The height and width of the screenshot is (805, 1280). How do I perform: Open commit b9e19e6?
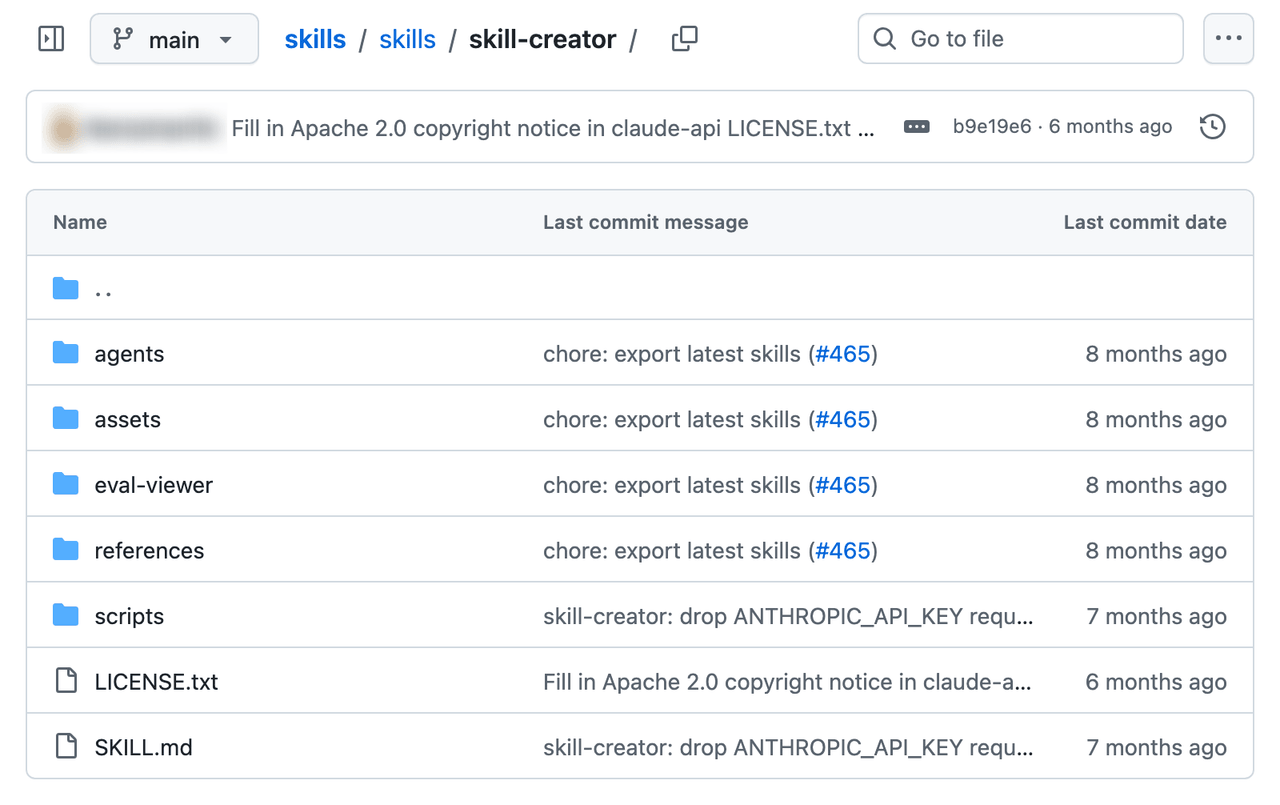[x=992, y=127]
